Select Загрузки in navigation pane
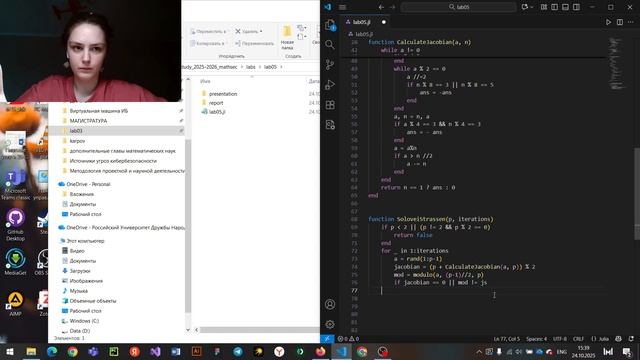 pyautogui.click(x=80, y=271)
